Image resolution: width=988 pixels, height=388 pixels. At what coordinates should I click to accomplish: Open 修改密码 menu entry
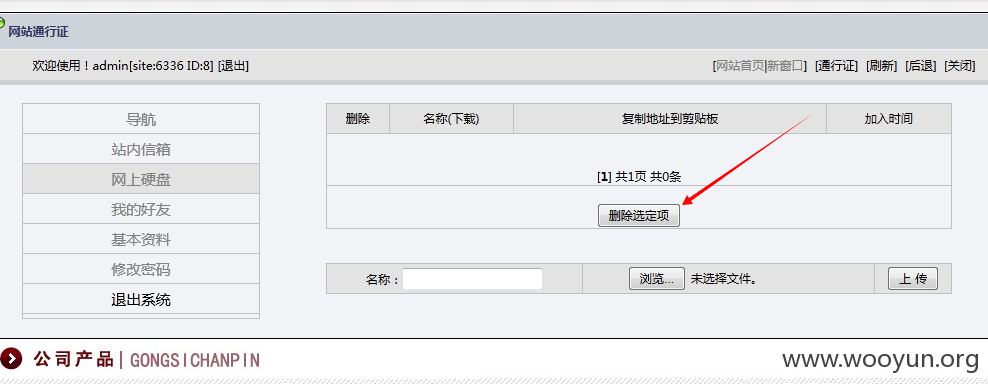pos(141,270)
